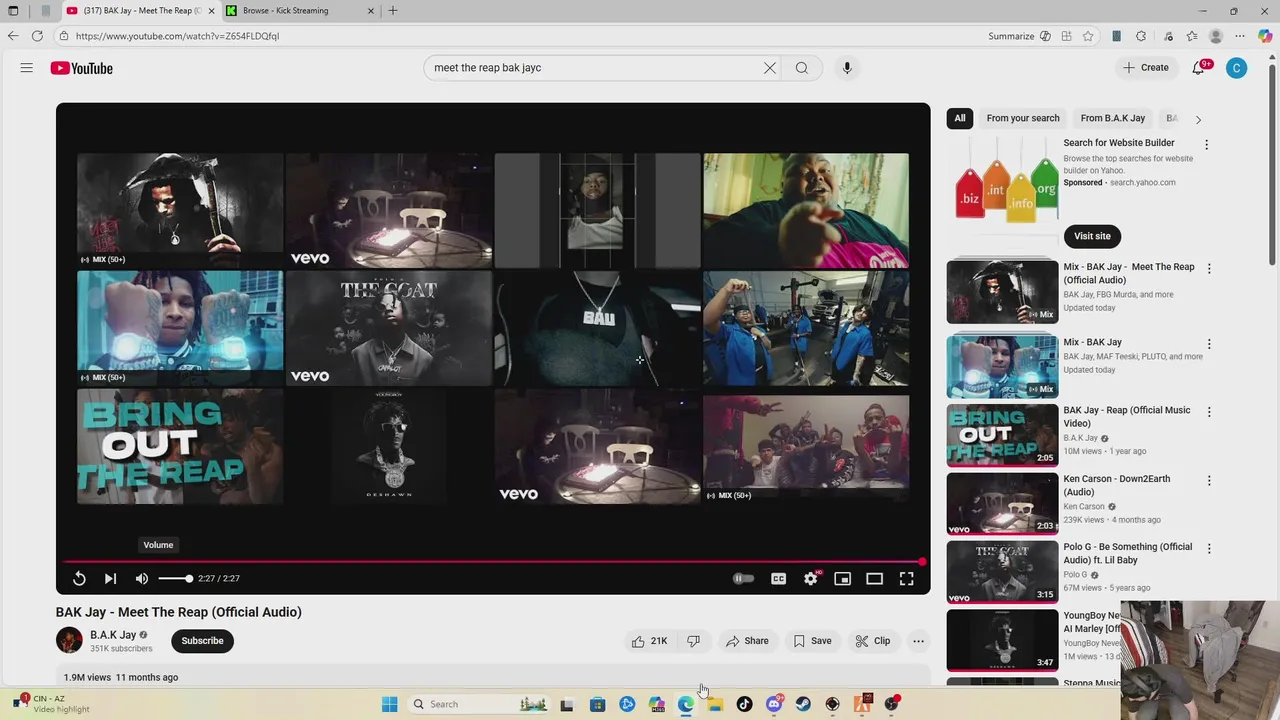Open Polo G - Be Something title link
Image resolution: width=1280 pixels, height=720 pixels.
click(1127, 553)
